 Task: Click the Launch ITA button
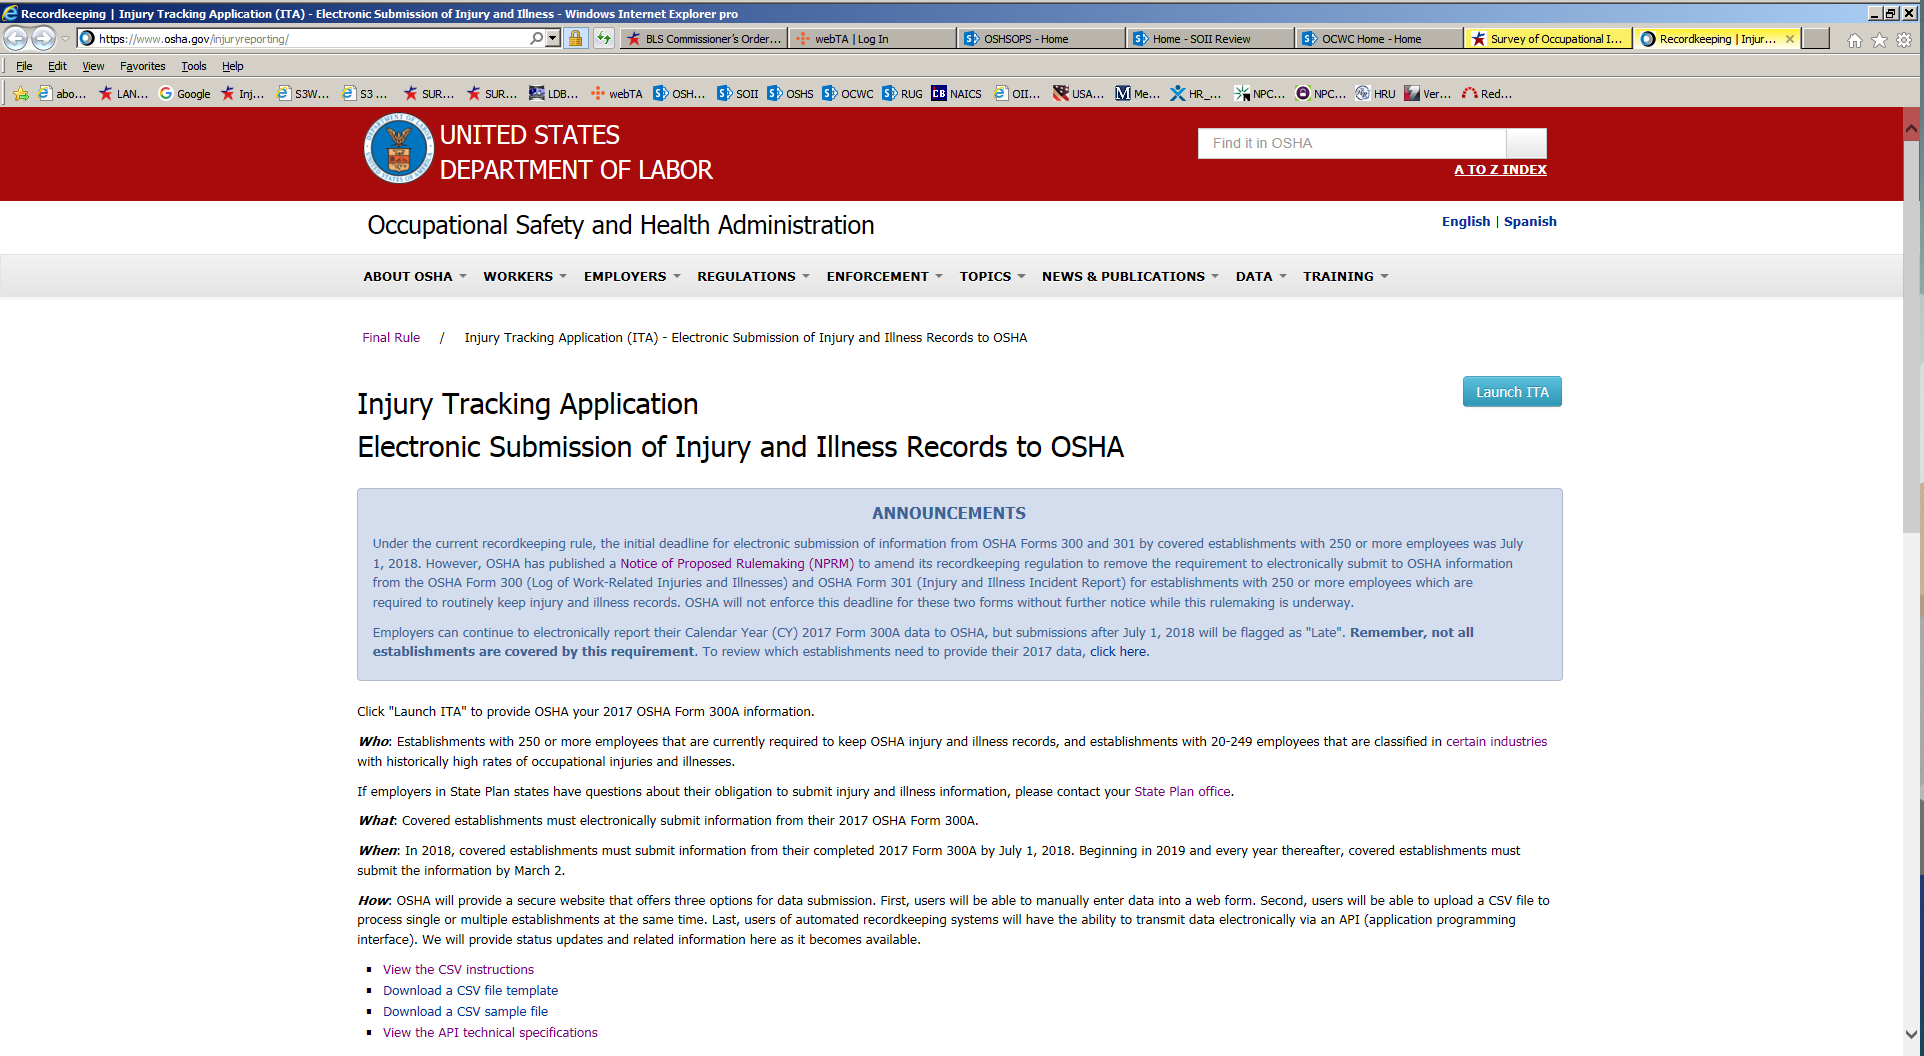[x=1512, y=392]
